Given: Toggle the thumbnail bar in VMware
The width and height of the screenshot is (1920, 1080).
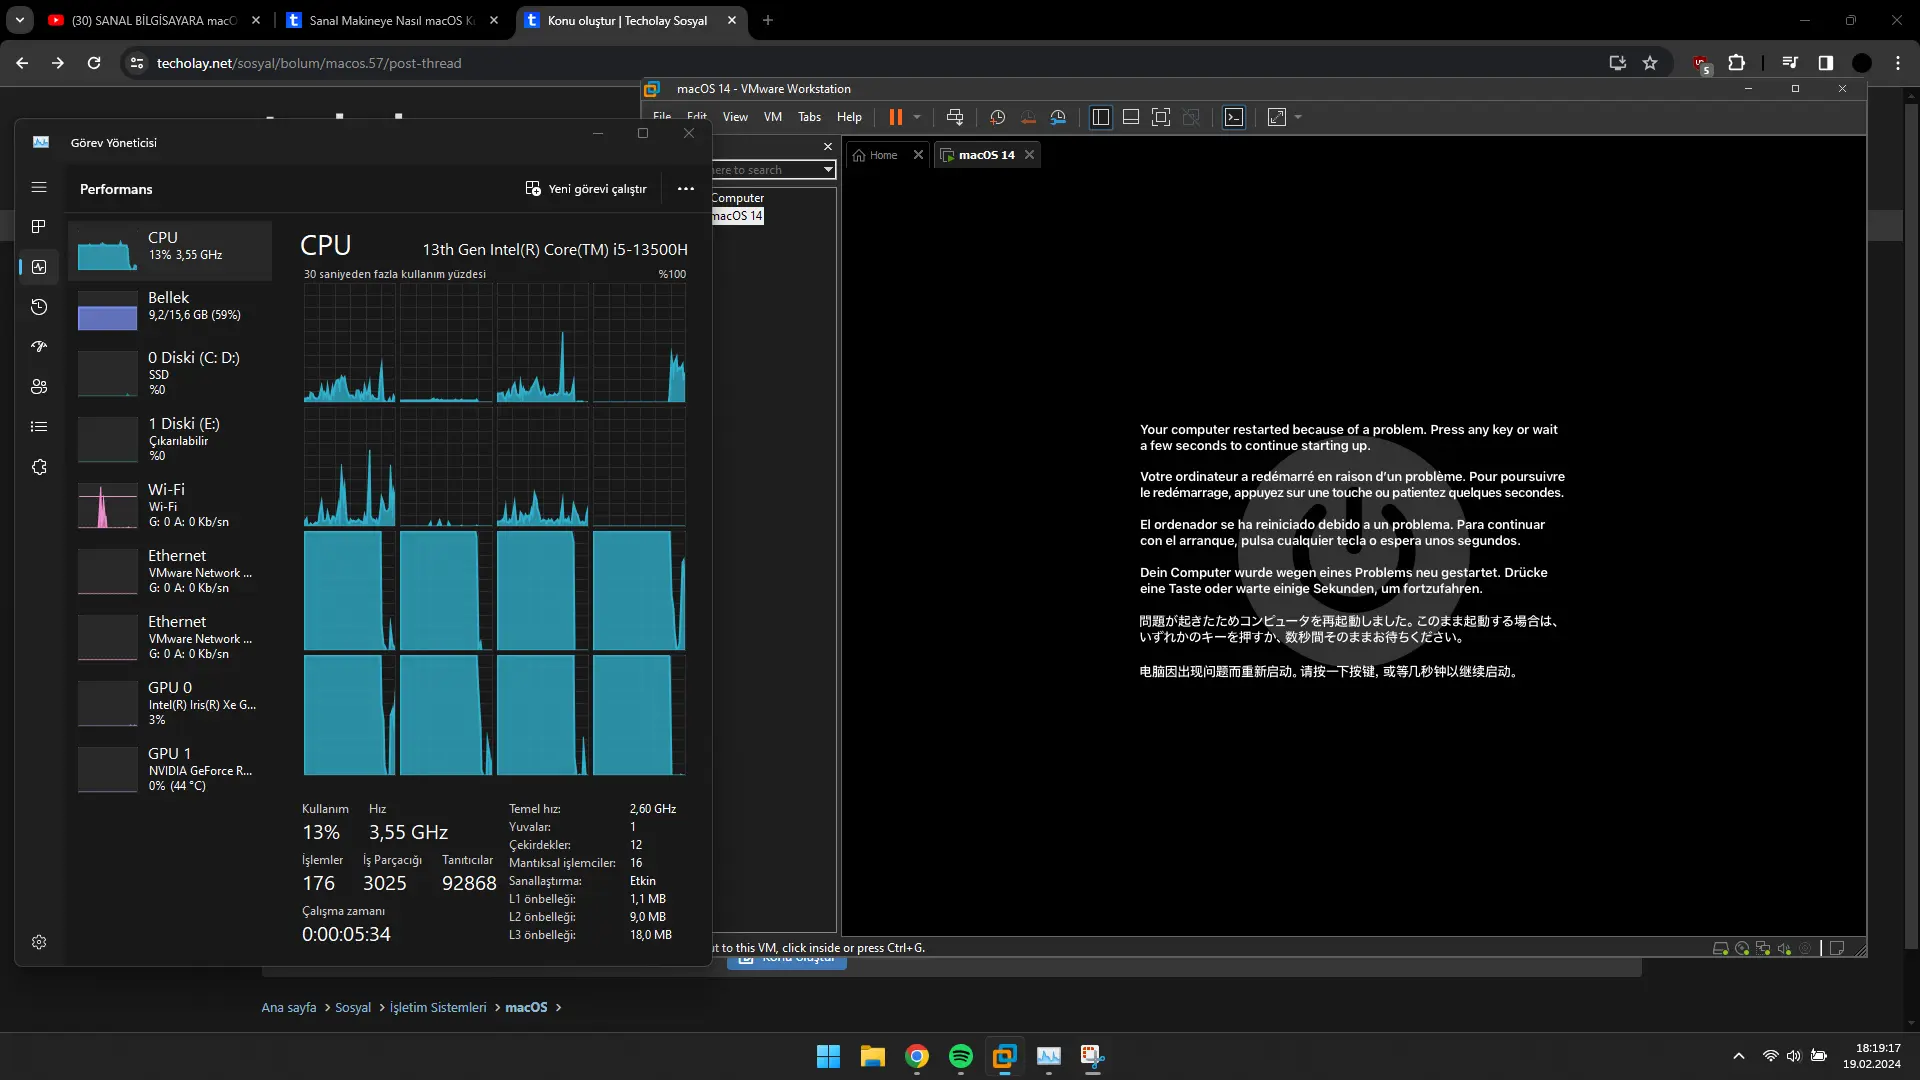Looking at the screenshot, I should coord(1131,117).
